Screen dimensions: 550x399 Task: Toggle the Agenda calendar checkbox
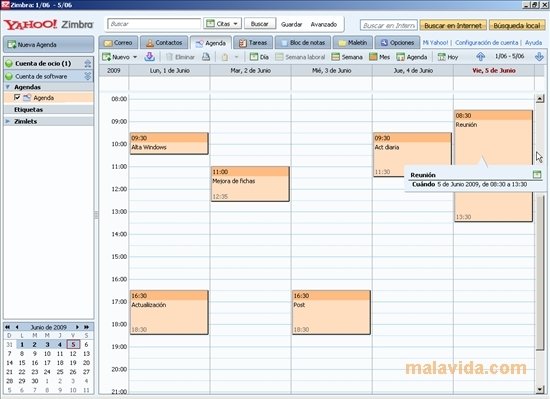[17, 97]
